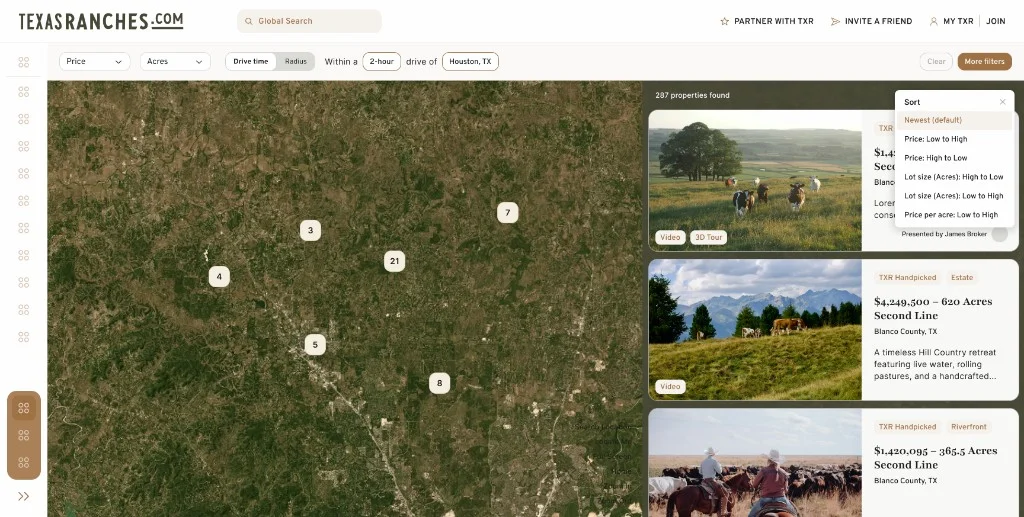The height and width of the screenshot is (517, 1024).
Task: Click TXR Handpicked tag next to Riverfront
Action: [907, 427]
